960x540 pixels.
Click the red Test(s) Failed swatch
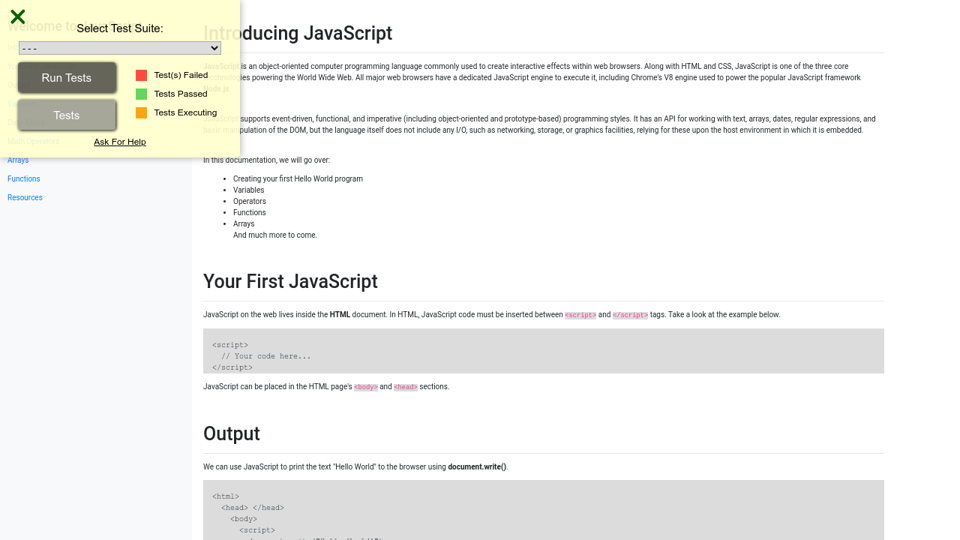coord(141,75)
